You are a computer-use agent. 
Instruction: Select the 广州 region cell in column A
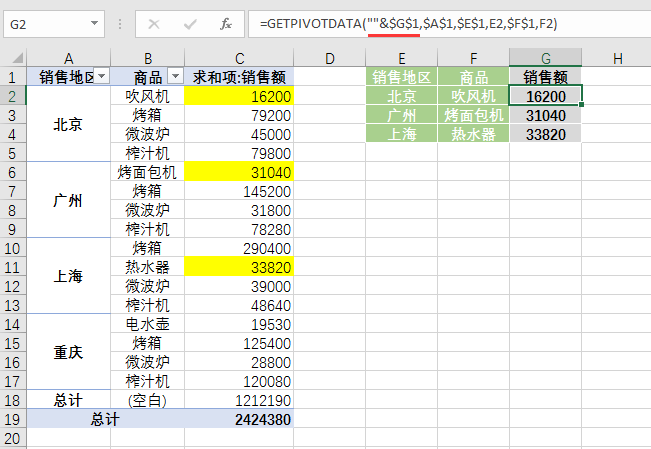click(x=69, y=200)
